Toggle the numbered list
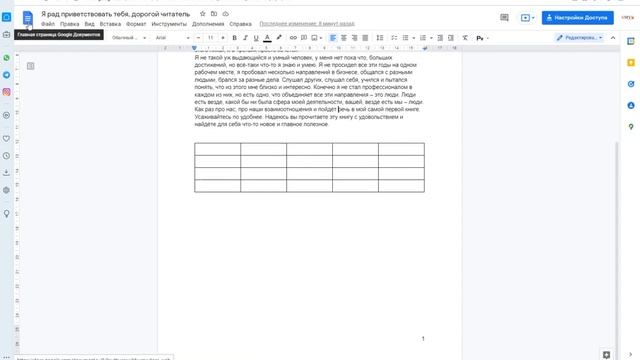Image resolution: width=640 pixels, height=360 pixels. (x=423, y=38)
